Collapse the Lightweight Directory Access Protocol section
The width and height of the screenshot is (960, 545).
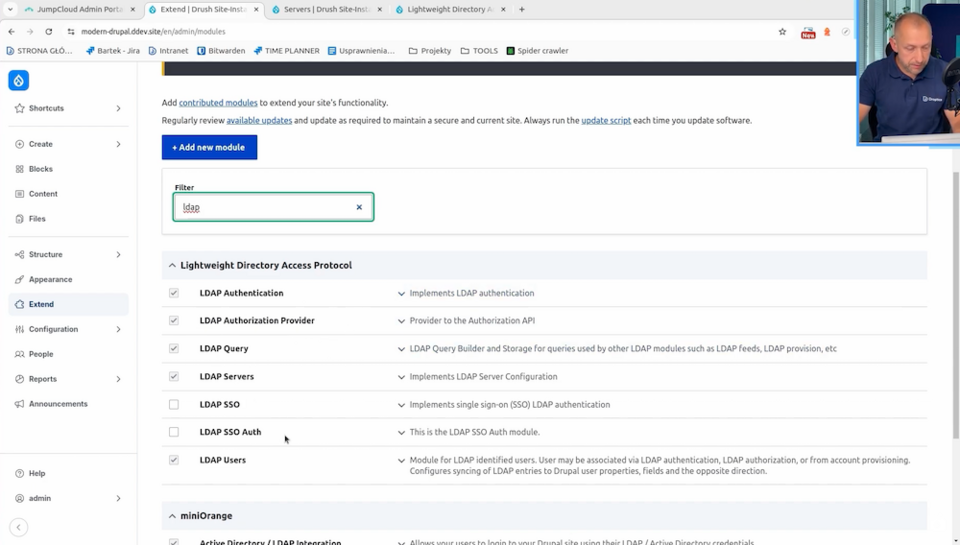coord(172,266)
